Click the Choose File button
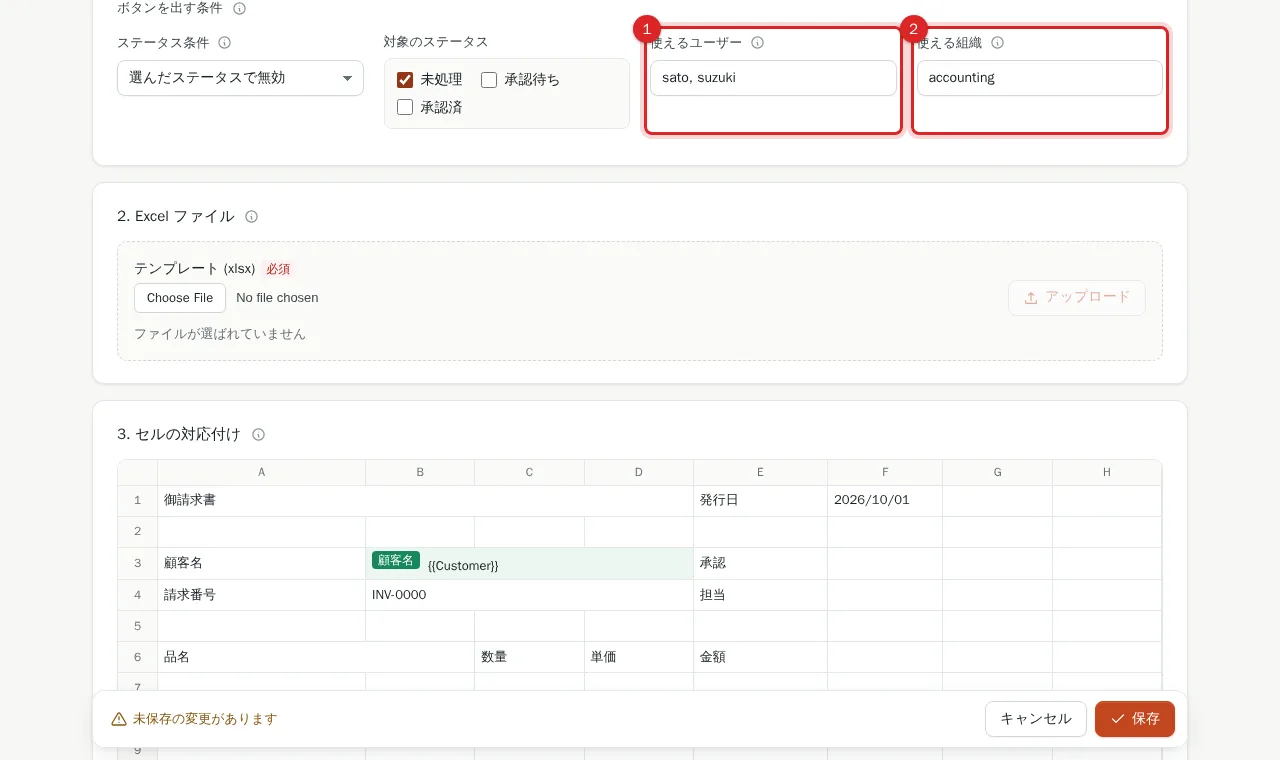The image size is (1280, 760). point(180,298)
